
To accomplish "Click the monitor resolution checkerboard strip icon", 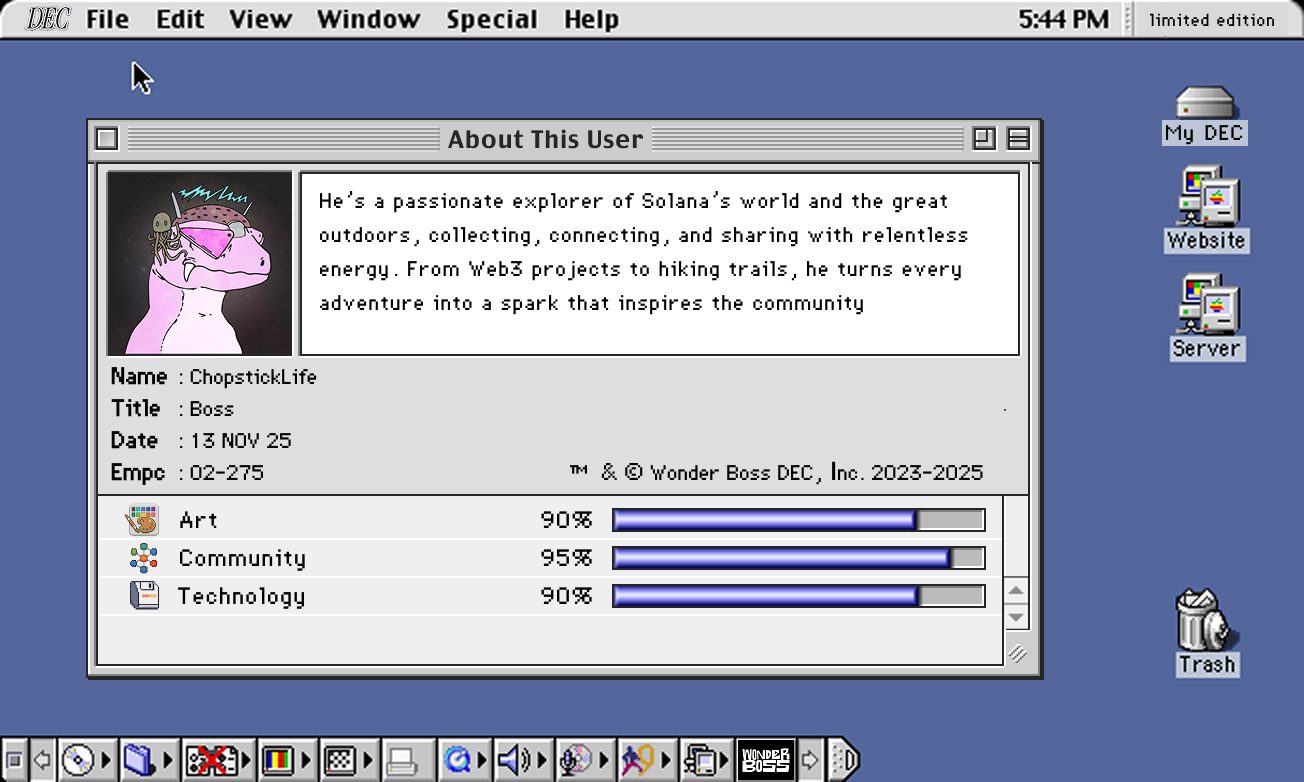I will pos(341,761).
